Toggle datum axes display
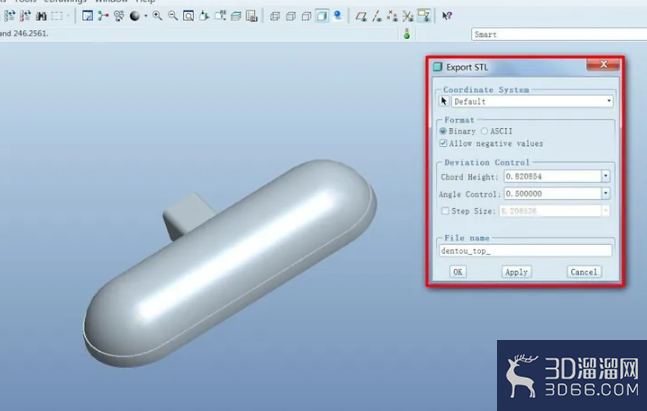 (377, 16)
